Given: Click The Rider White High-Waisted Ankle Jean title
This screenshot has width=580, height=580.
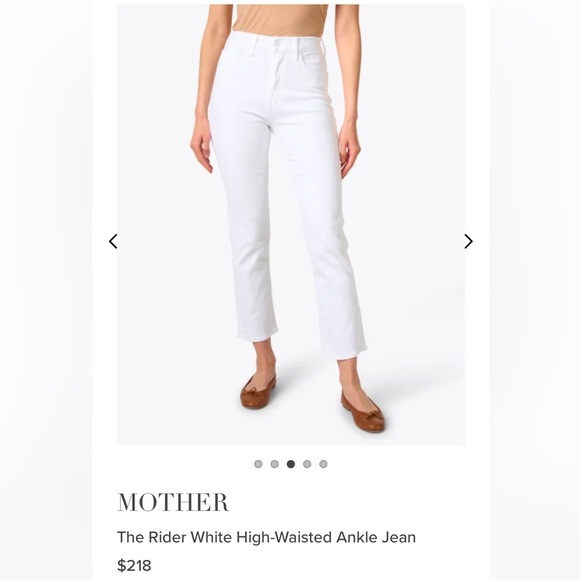Looking at the screenshot, I should 266,537.
